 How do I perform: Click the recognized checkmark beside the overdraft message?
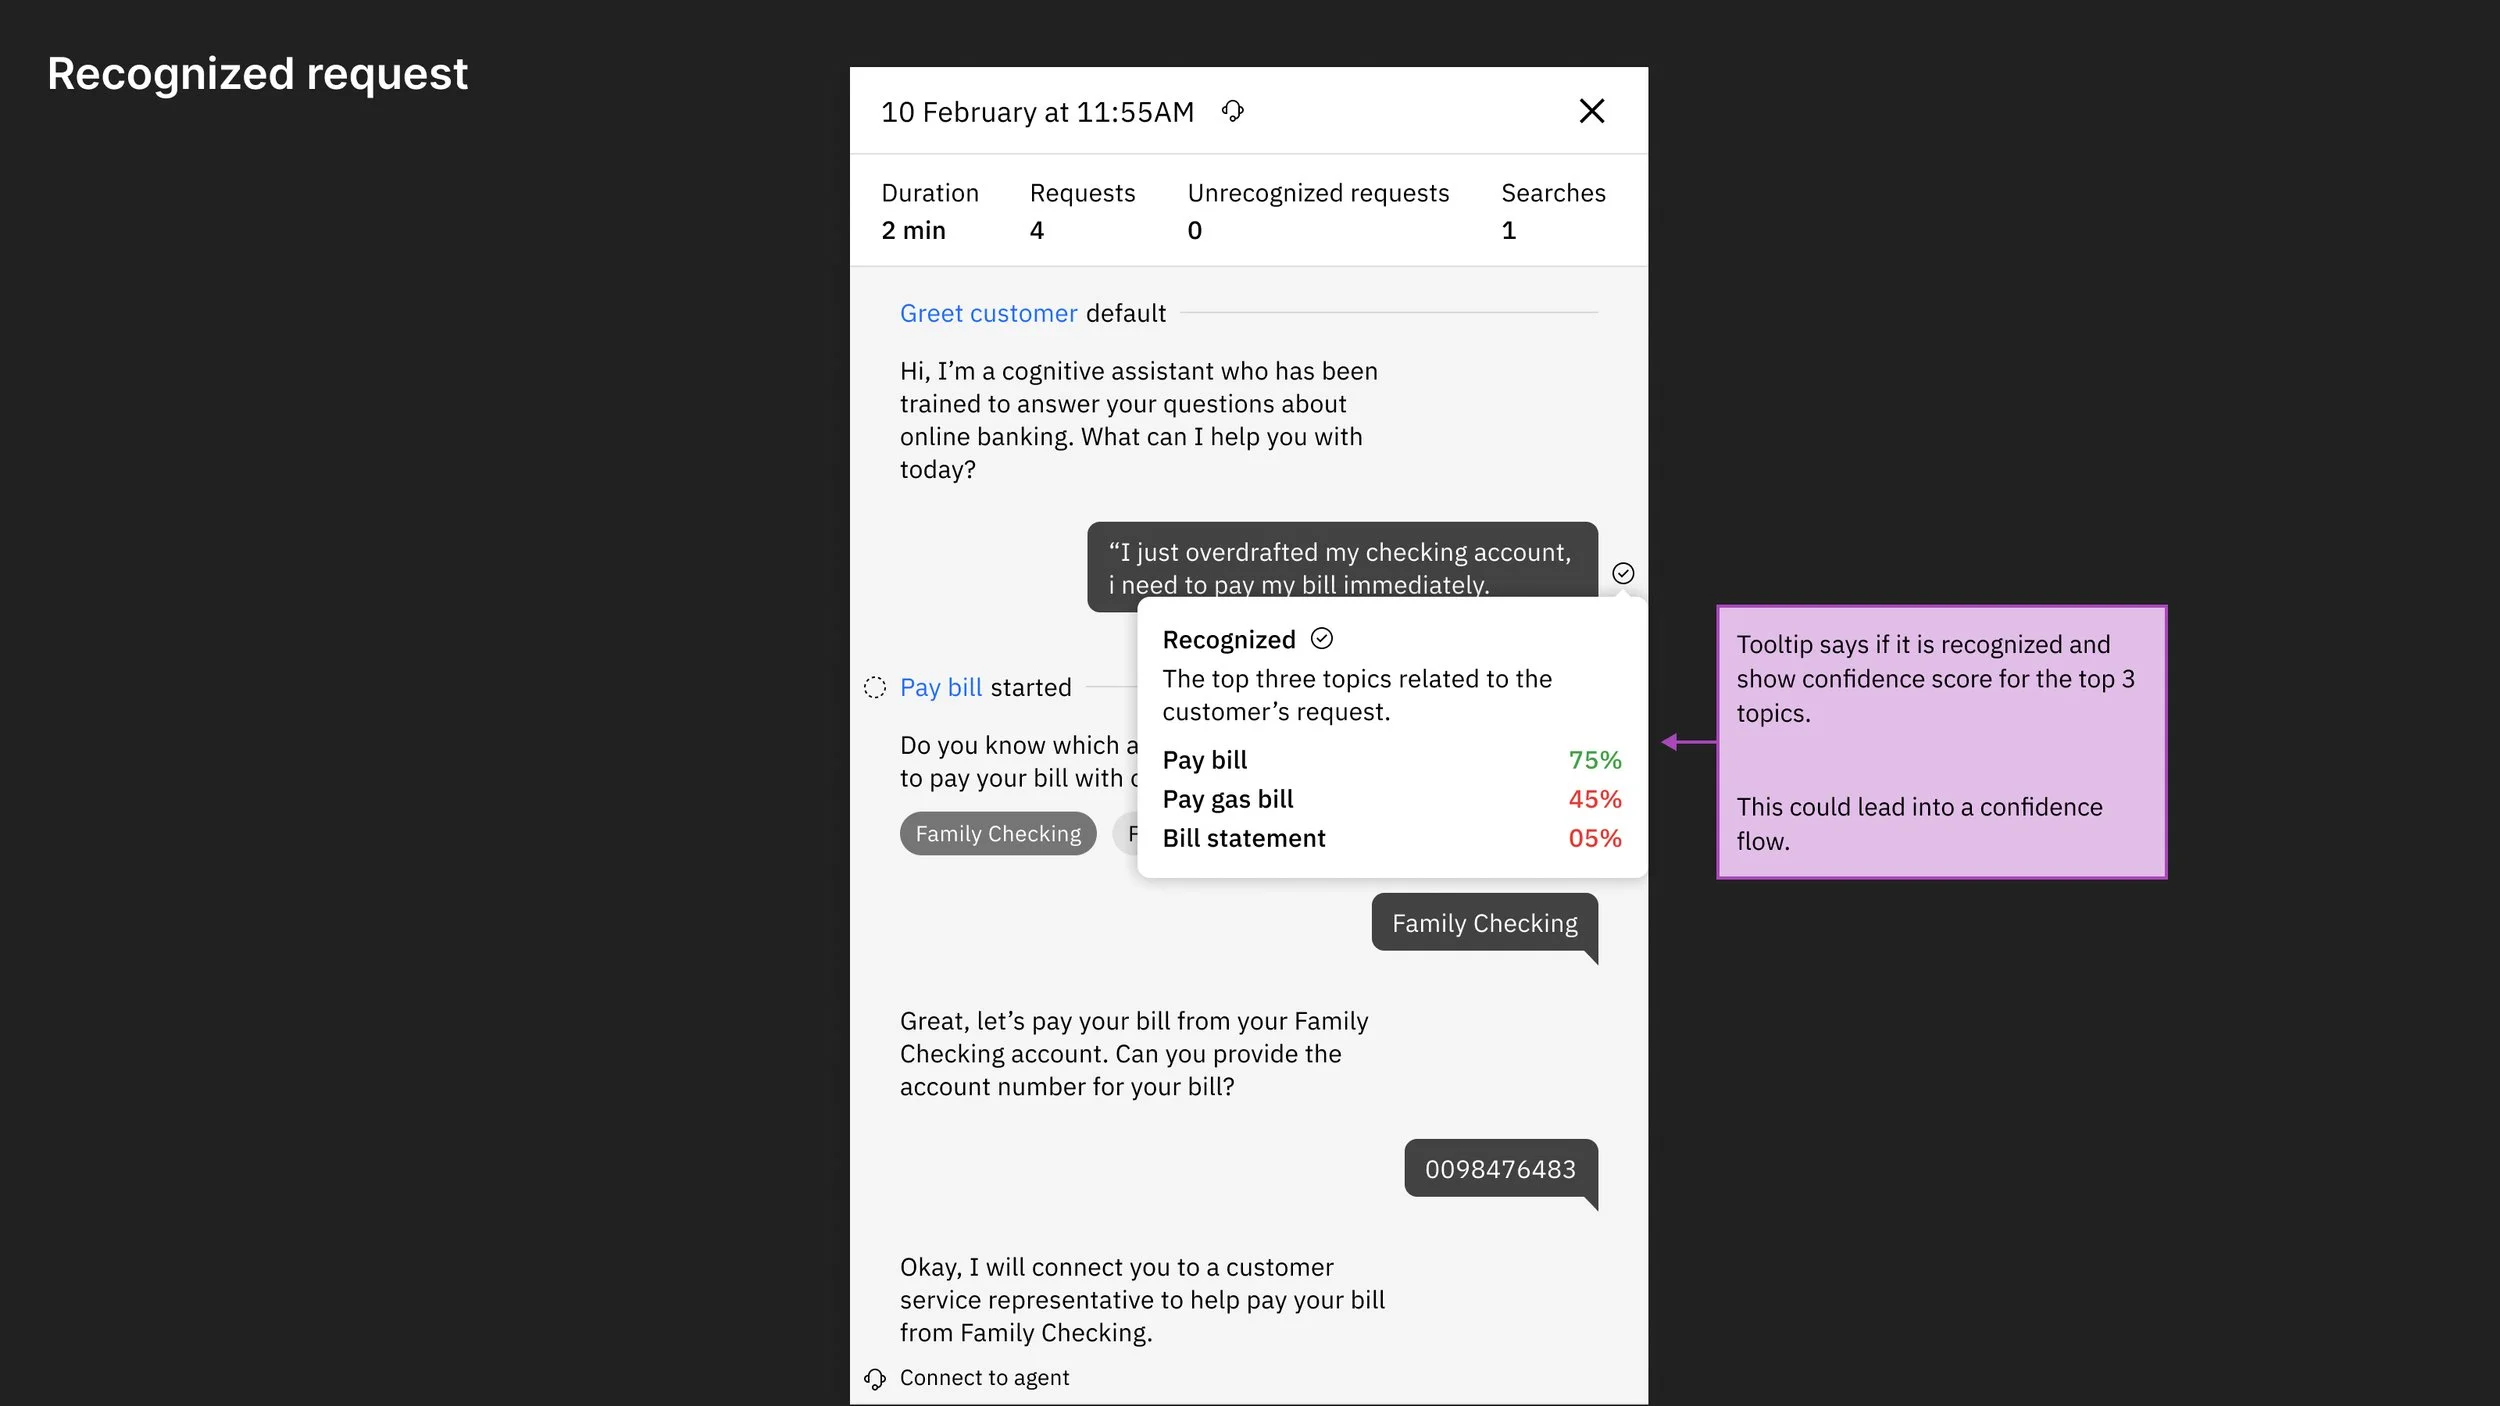(1622, 573)
